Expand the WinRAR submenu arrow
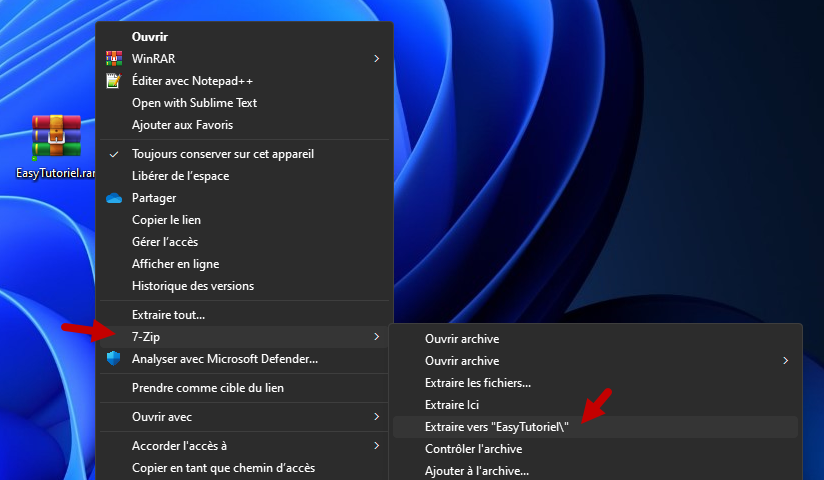824x480 pixels. (376, 58)
